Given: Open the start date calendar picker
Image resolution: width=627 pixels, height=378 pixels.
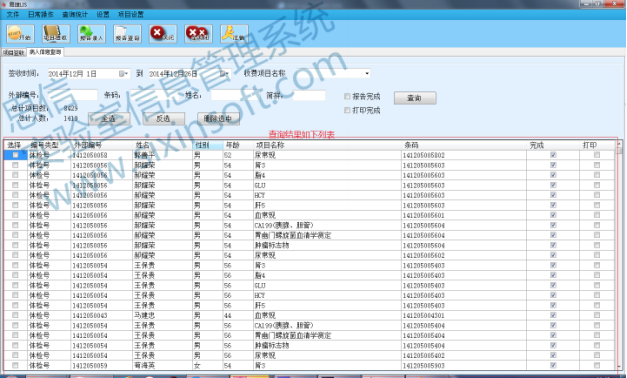Looking at the screenshot, I should coord(123,74).
